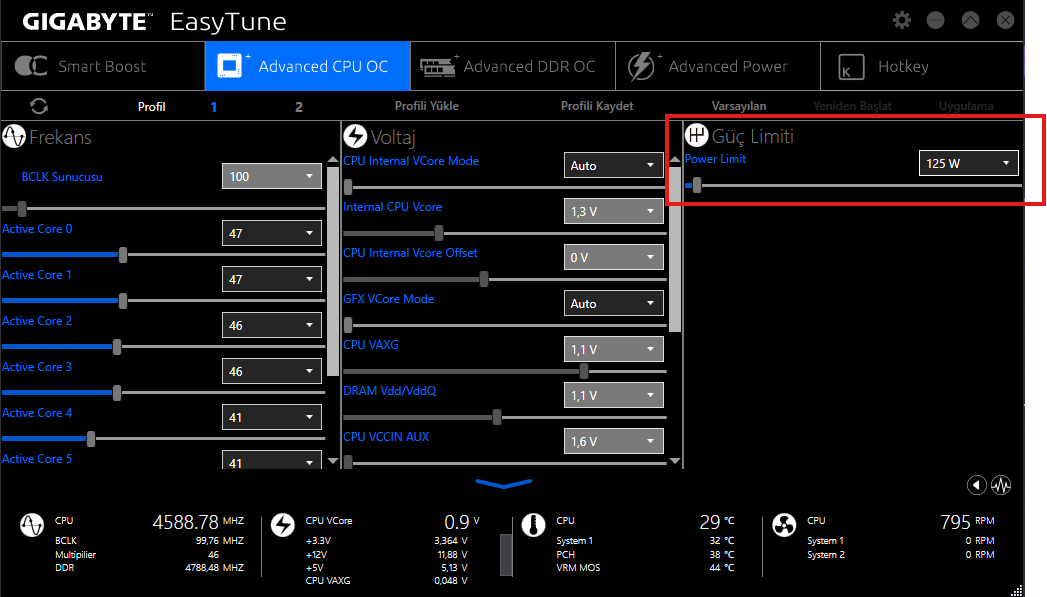1047x597 pixels.
Task: Open the settings gear icon
Action: pos(902,20)
